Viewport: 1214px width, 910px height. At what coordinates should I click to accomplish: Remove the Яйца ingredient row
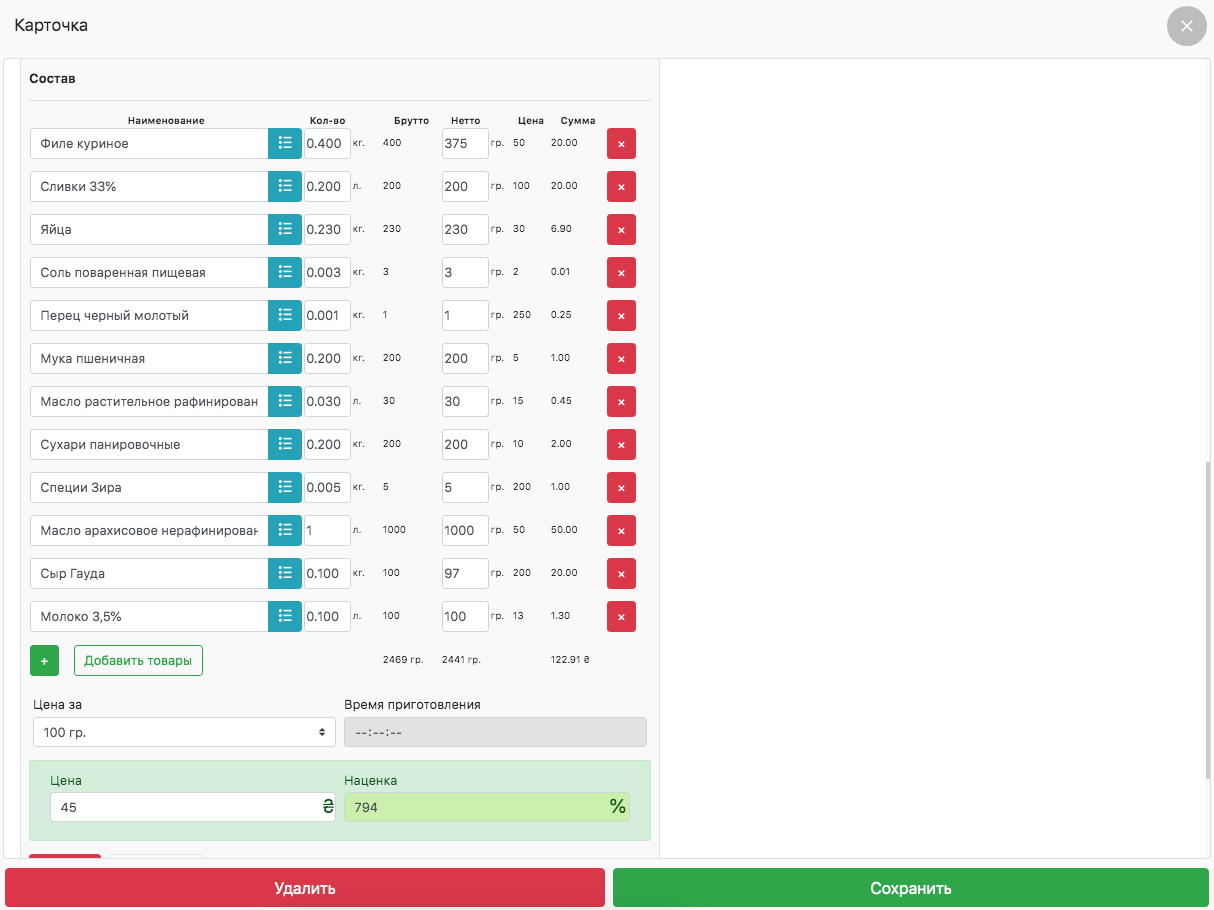621,229
